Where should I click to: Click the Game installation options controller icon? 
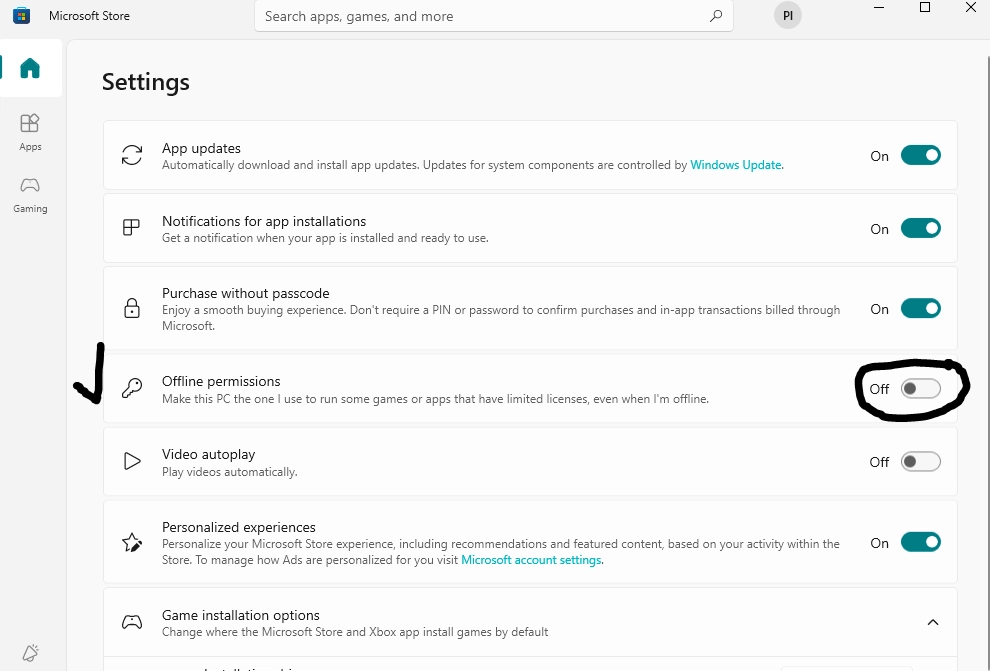(x=131, y=622)
